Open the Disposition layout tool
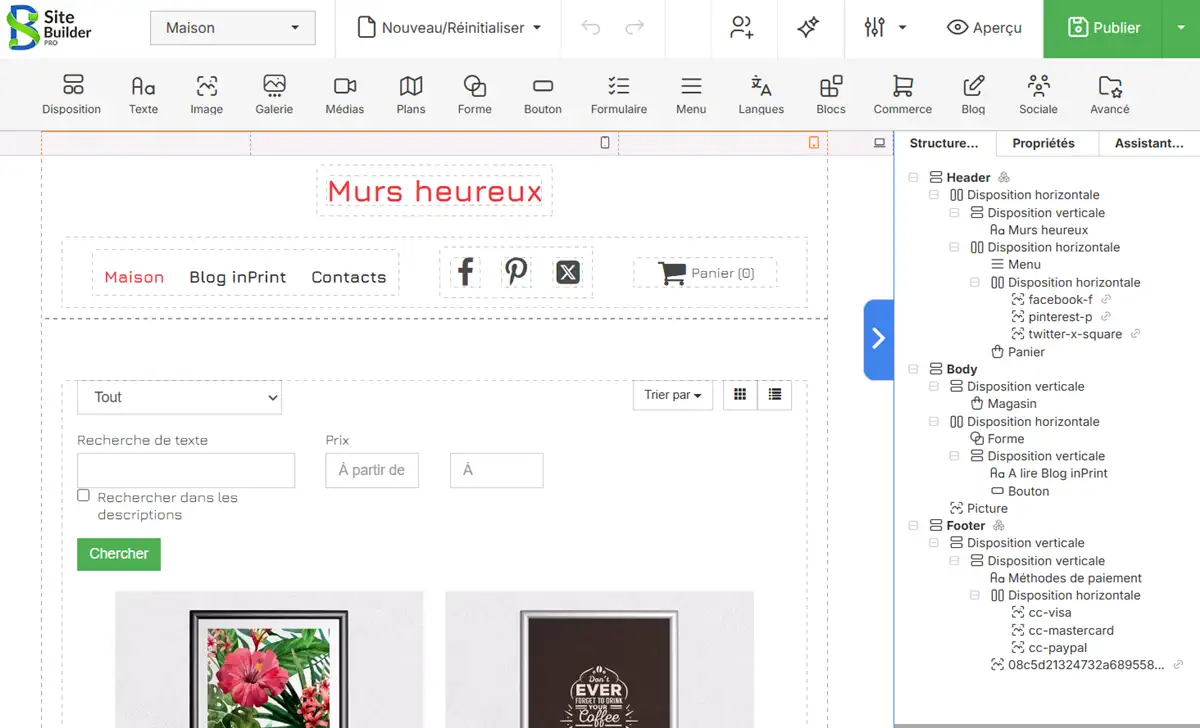The height and width of the screenshot is (728, 1200). coord(71,95)
